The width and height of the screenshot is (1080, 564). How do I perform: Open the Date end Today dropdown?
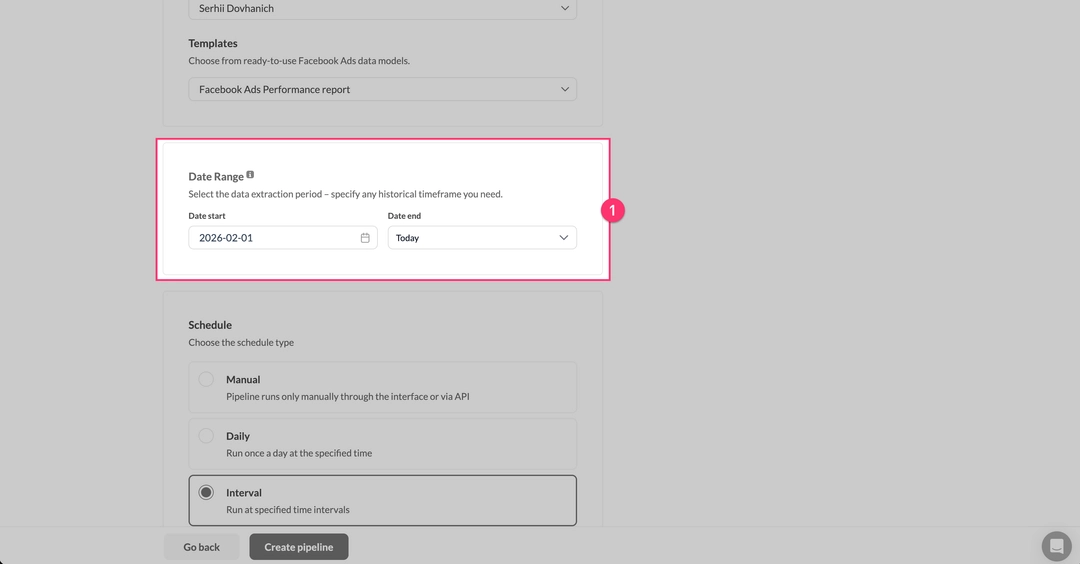(x=481, y=238)
